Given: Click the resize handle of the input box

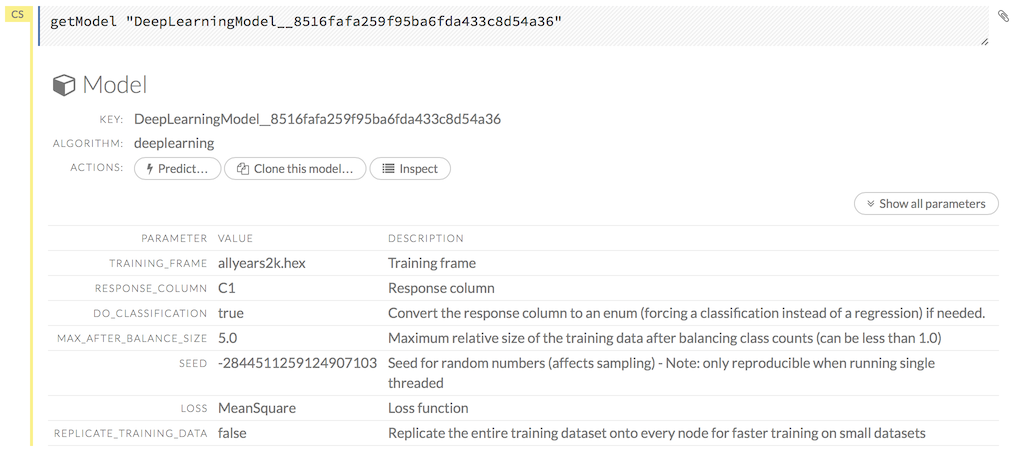Looking at the screenshot, I should click(984, 41).
